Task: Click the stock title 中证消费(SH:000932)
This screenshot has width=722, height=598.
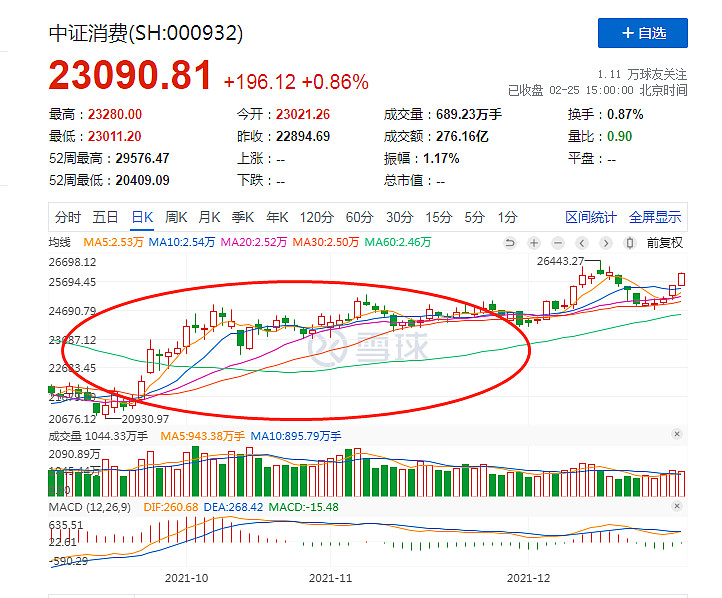Action: pyautogui.click(x=146, y=33)
